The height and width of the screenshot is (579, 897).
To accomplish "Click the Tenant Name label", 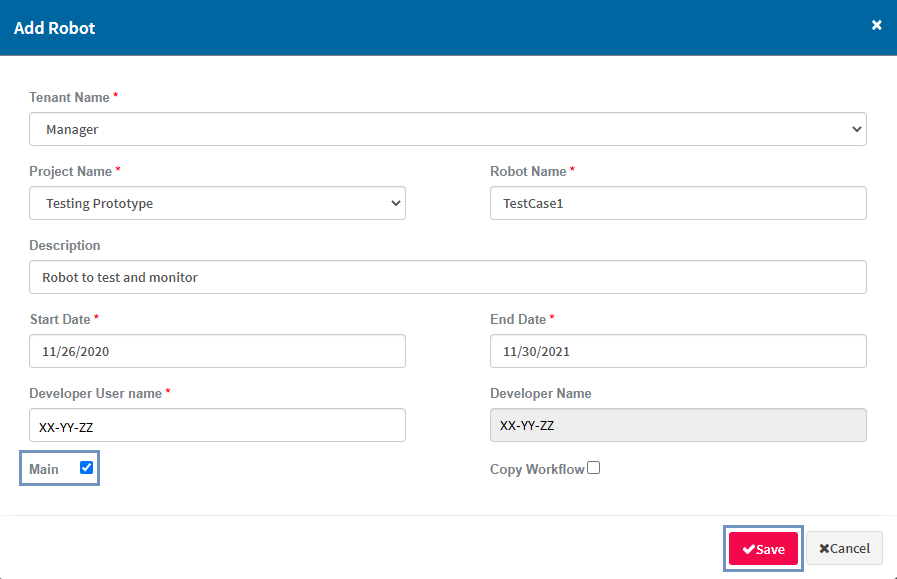I will tap(69, 97).
